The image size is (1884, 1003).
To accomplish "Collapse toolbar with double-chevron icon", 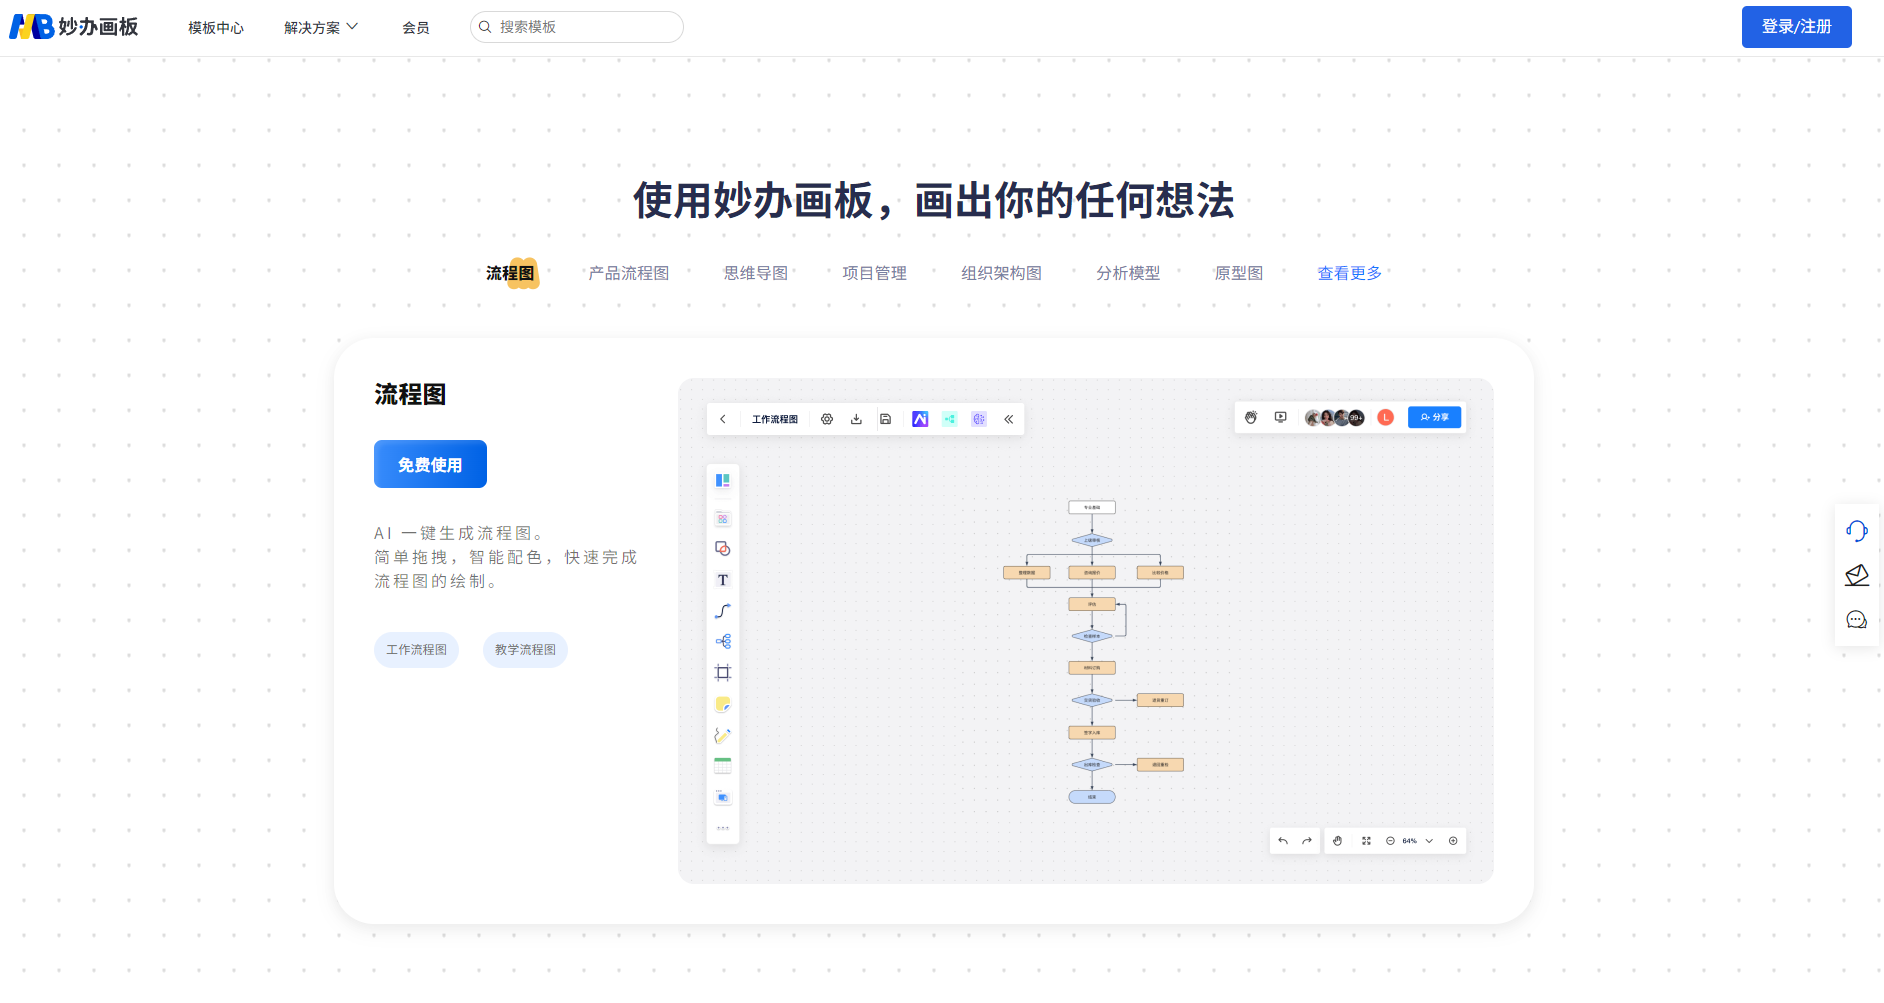I will 1008,419.
